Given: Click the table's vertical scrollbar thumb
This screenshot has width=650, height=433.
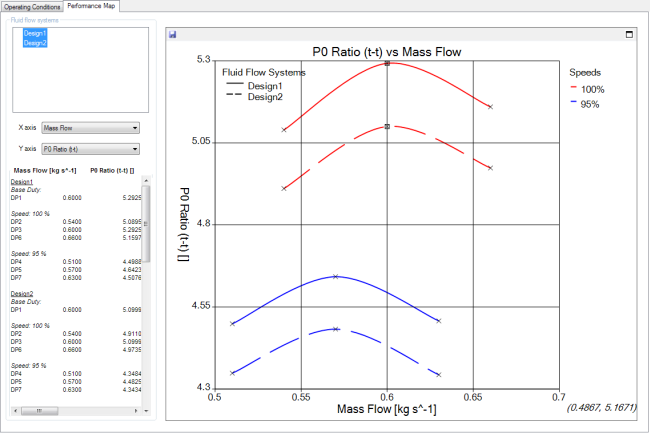Looking at the screenshot, I should coord(146,224).
